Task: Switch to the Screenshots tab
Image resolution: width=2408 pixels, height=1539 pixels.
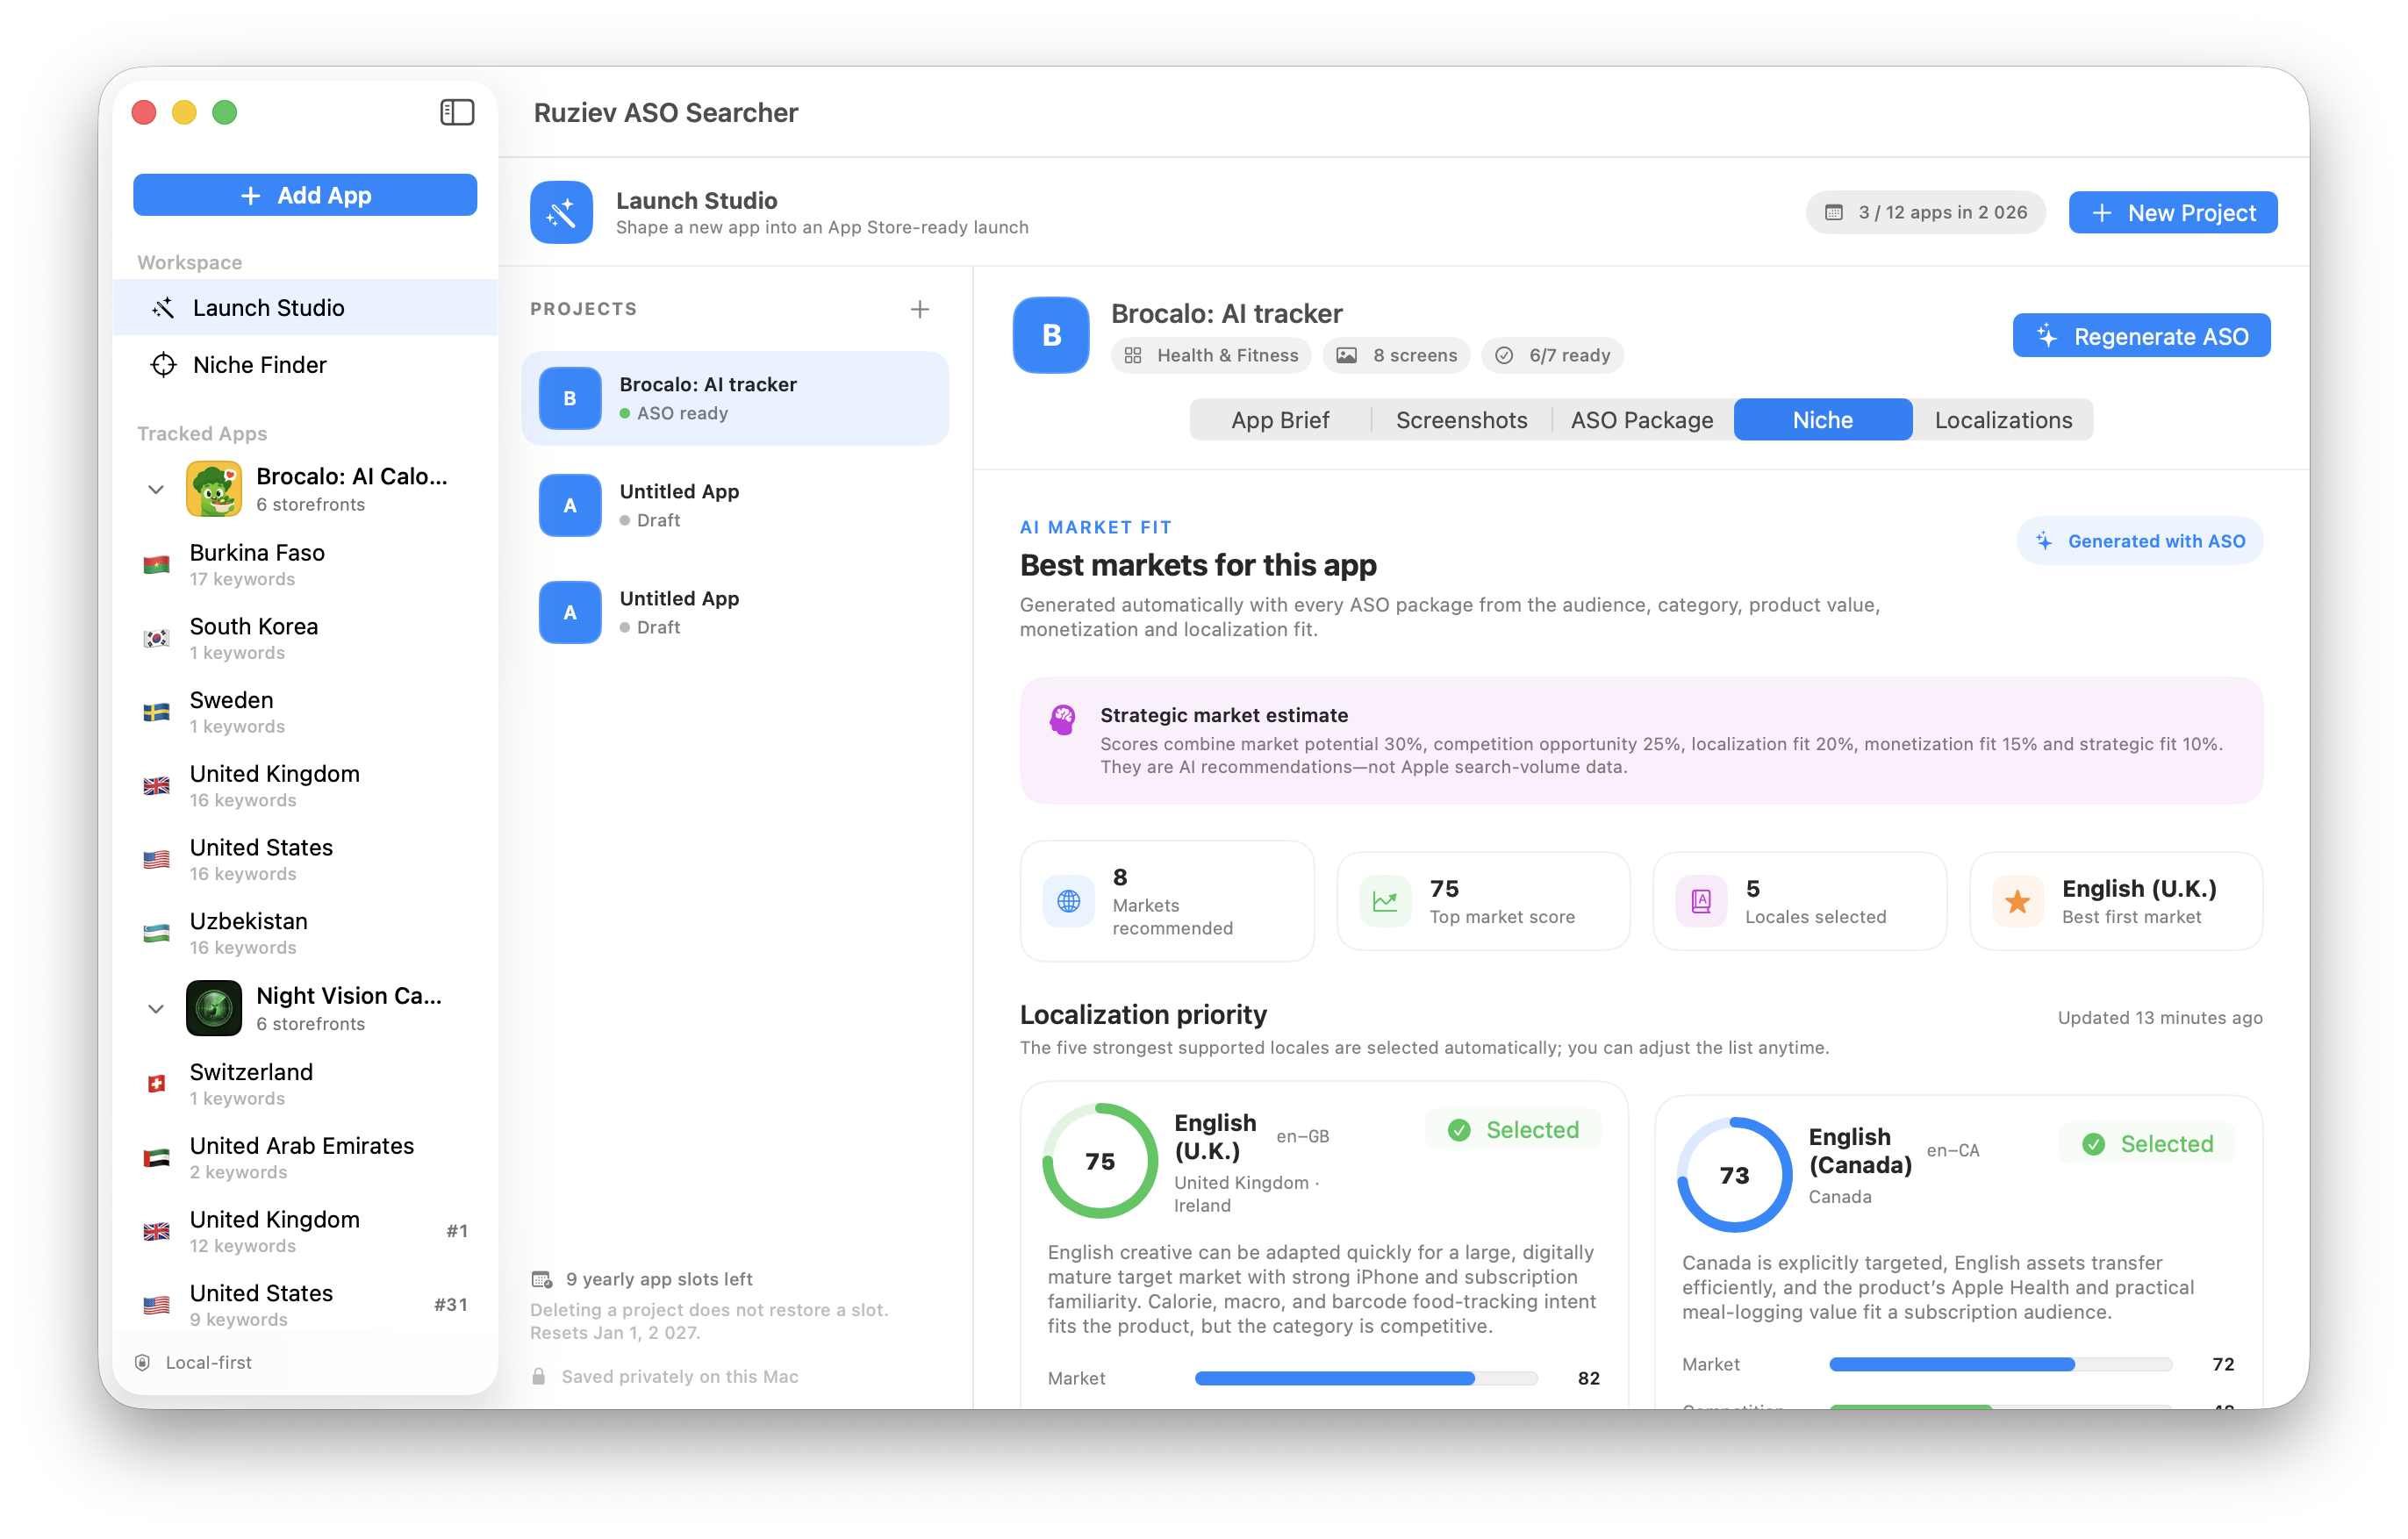Action: (1461, 420)
